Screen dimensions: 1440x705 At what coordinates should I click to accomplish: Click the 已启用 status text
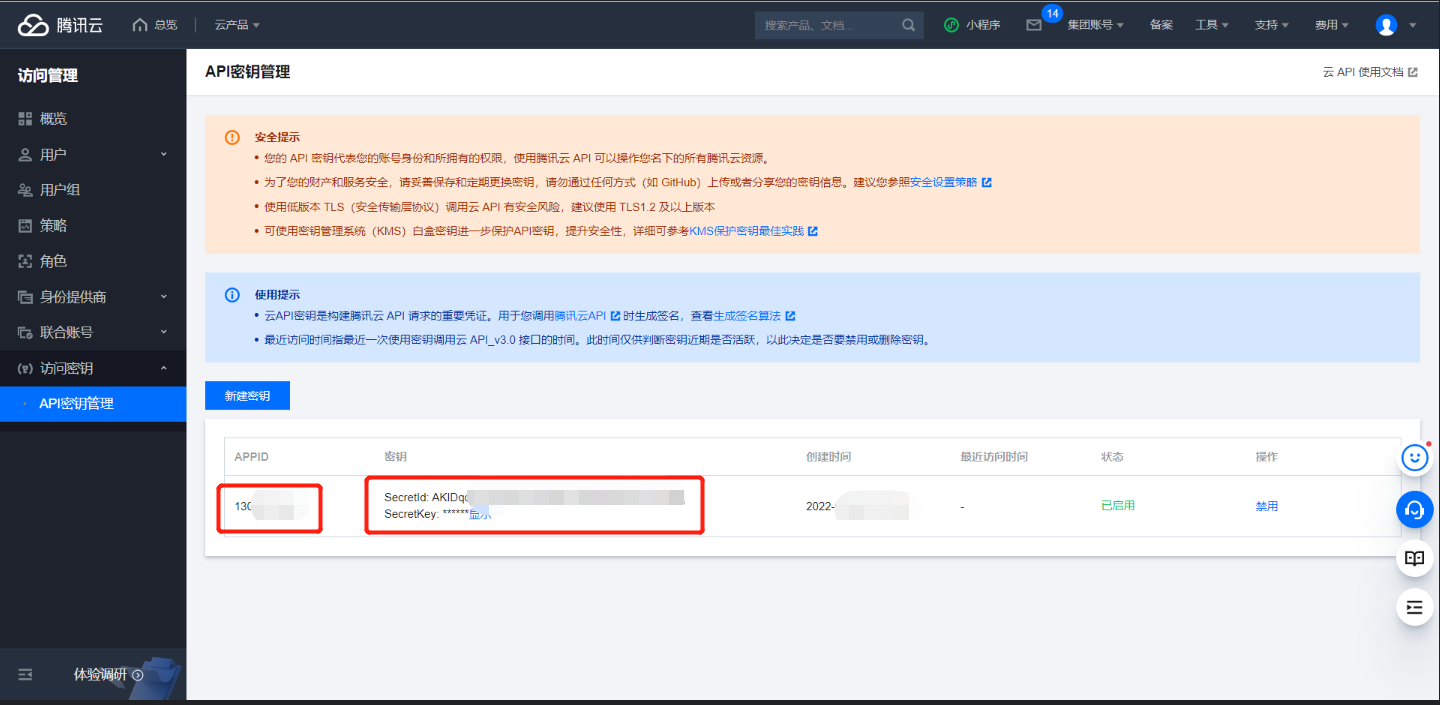tap(1118, 506)
